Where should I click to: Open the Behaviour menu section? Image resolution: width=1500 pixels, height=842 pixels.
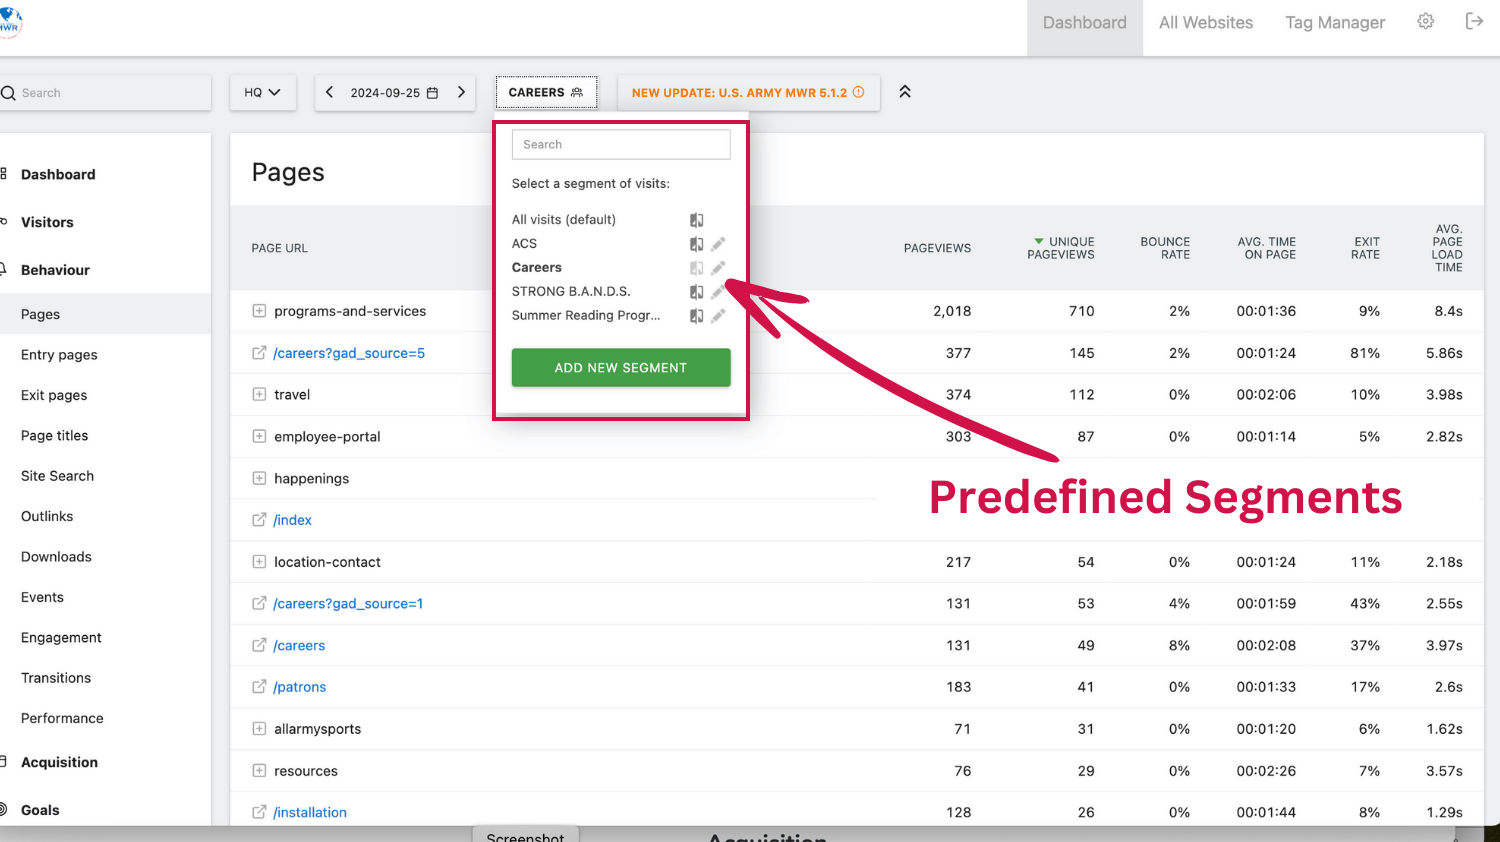click(55, 270)
